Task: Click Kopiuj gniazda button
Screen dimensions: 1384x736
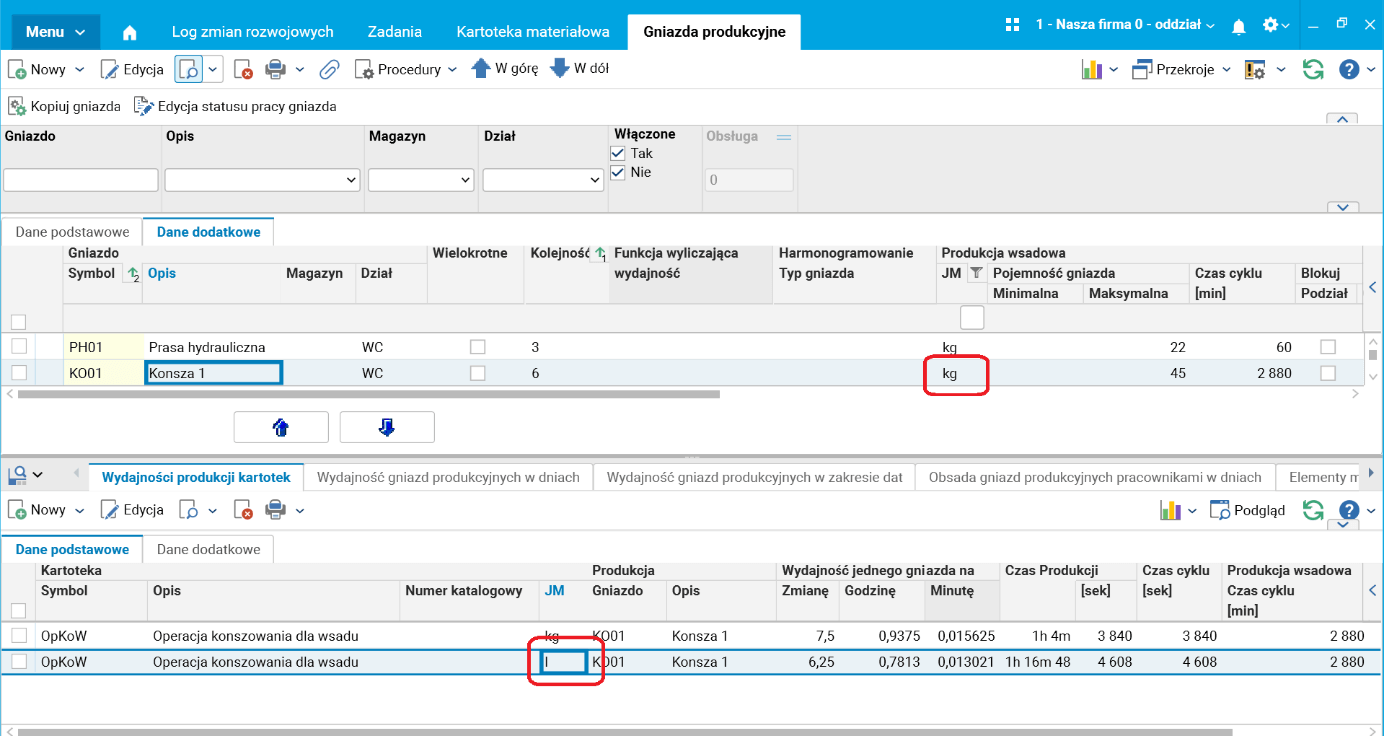Action: (x=65, y=106)
